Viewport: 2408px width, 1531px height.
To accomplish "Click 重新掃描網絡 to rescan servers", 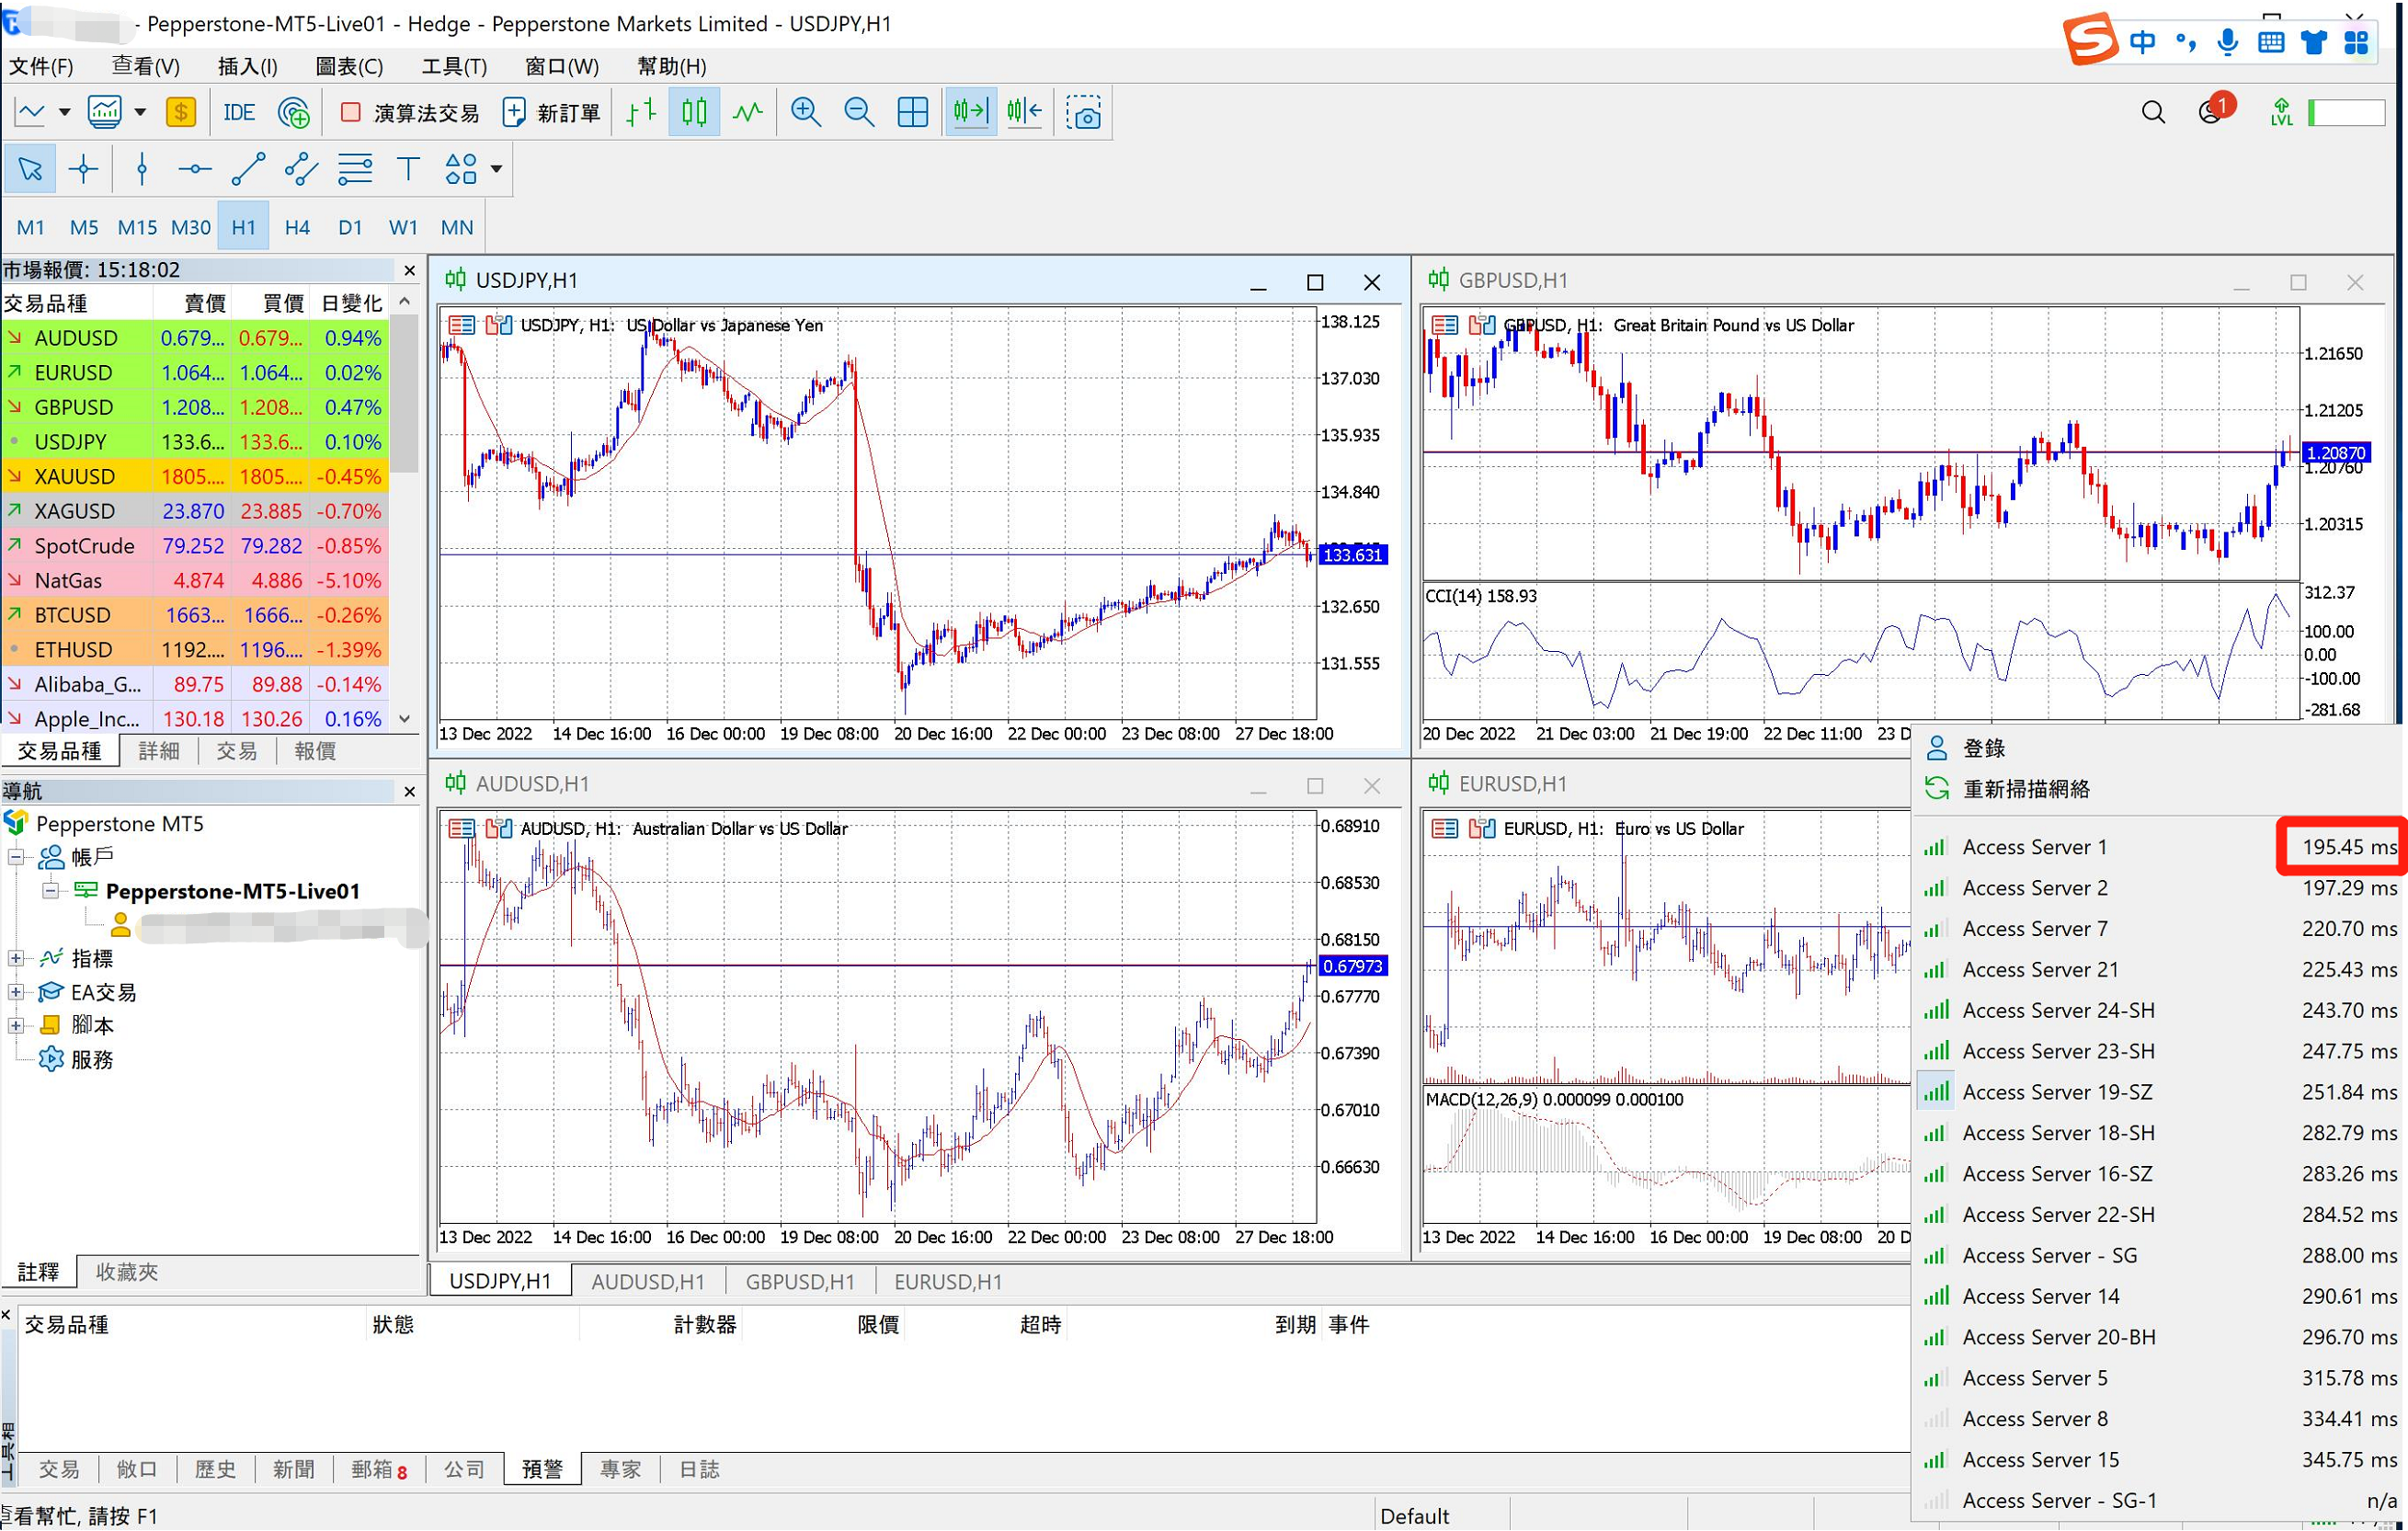I will pyautogui.click(x=2026, y=789).
